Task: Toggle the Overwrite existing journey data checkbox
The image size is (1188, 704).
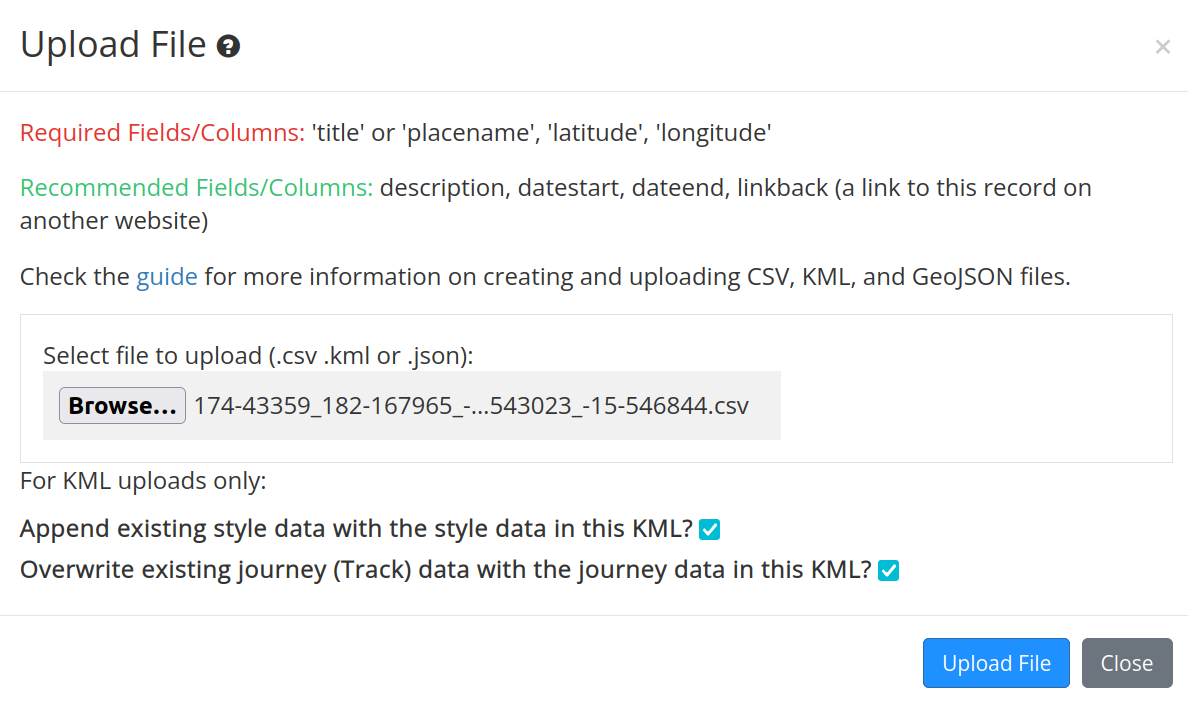Action: click(x=888, y=570)
